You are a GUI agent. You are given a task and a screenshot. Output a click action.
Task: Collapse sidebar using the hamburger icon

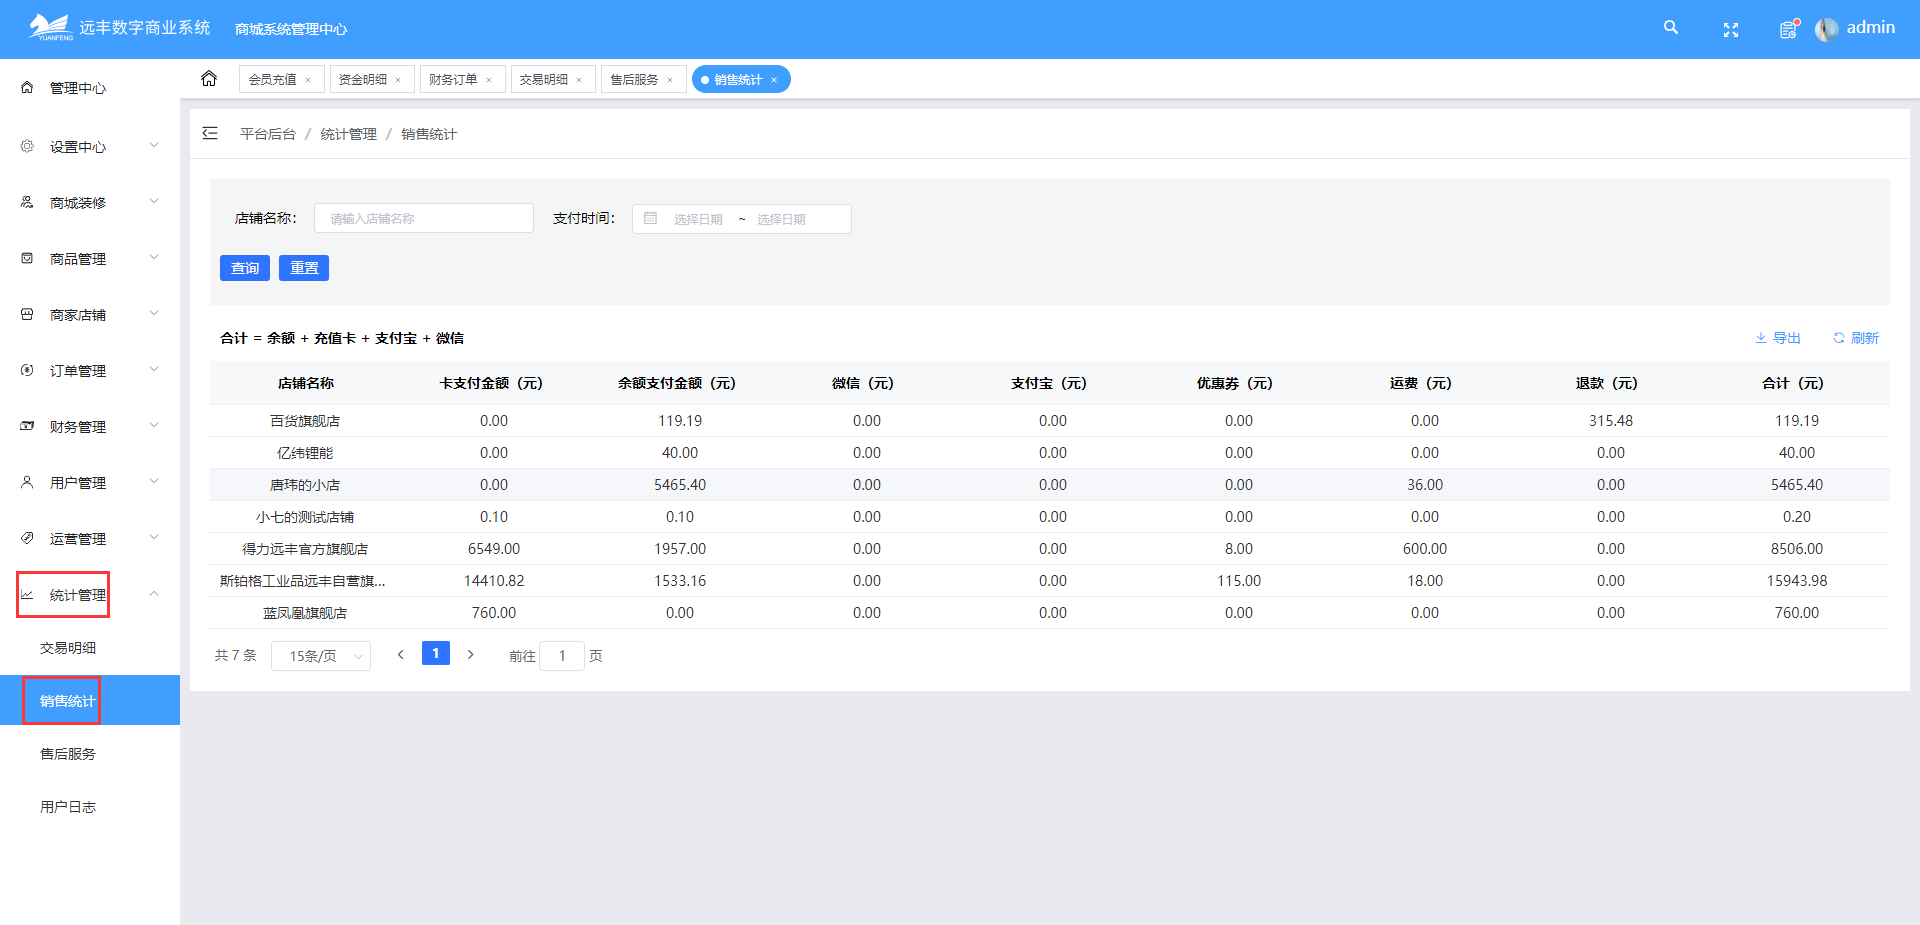point(210,133)
